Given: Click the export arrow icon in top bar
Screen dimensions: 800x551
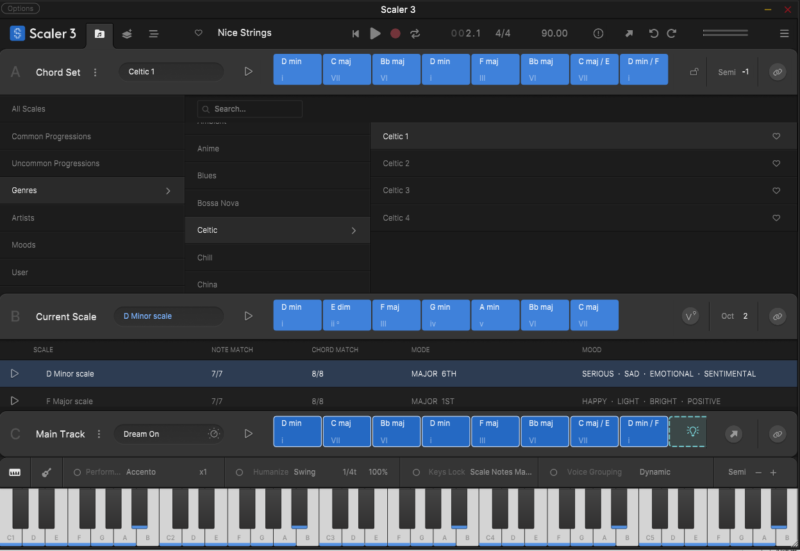Looking at the screenshot, I should (x=629, y=34).
